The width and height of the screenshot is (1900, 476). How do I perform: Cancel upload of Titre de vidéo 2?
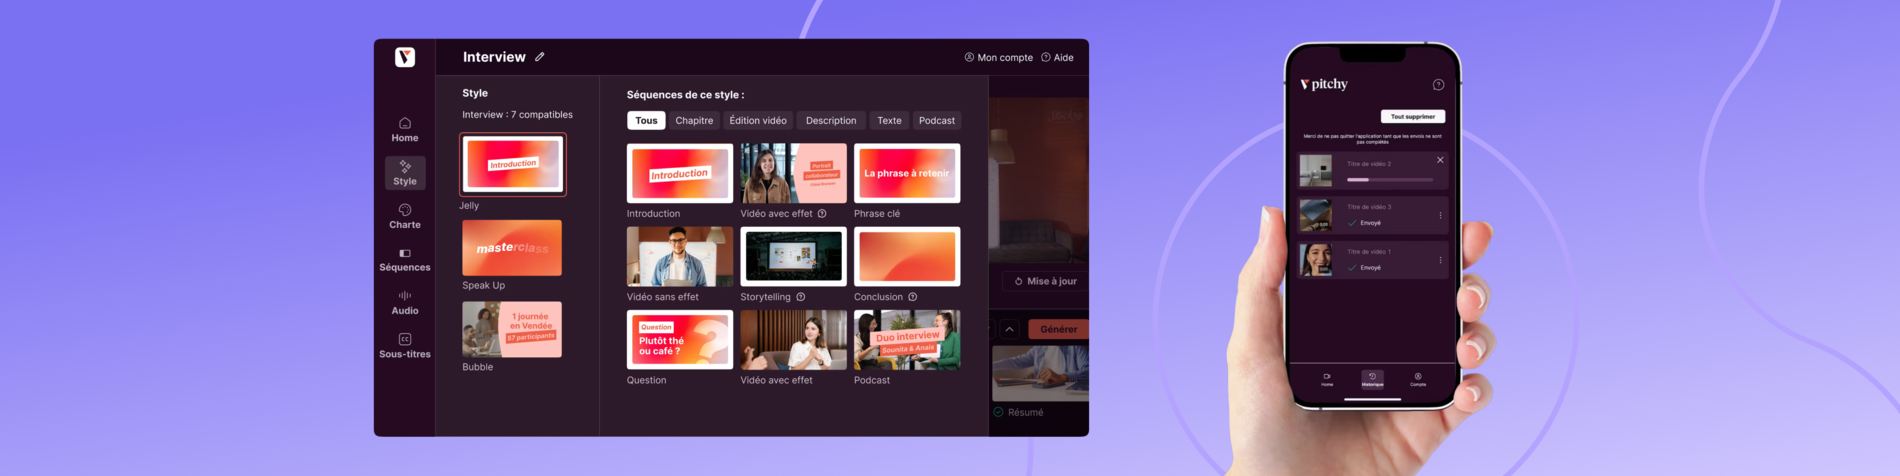[1440, 160]
